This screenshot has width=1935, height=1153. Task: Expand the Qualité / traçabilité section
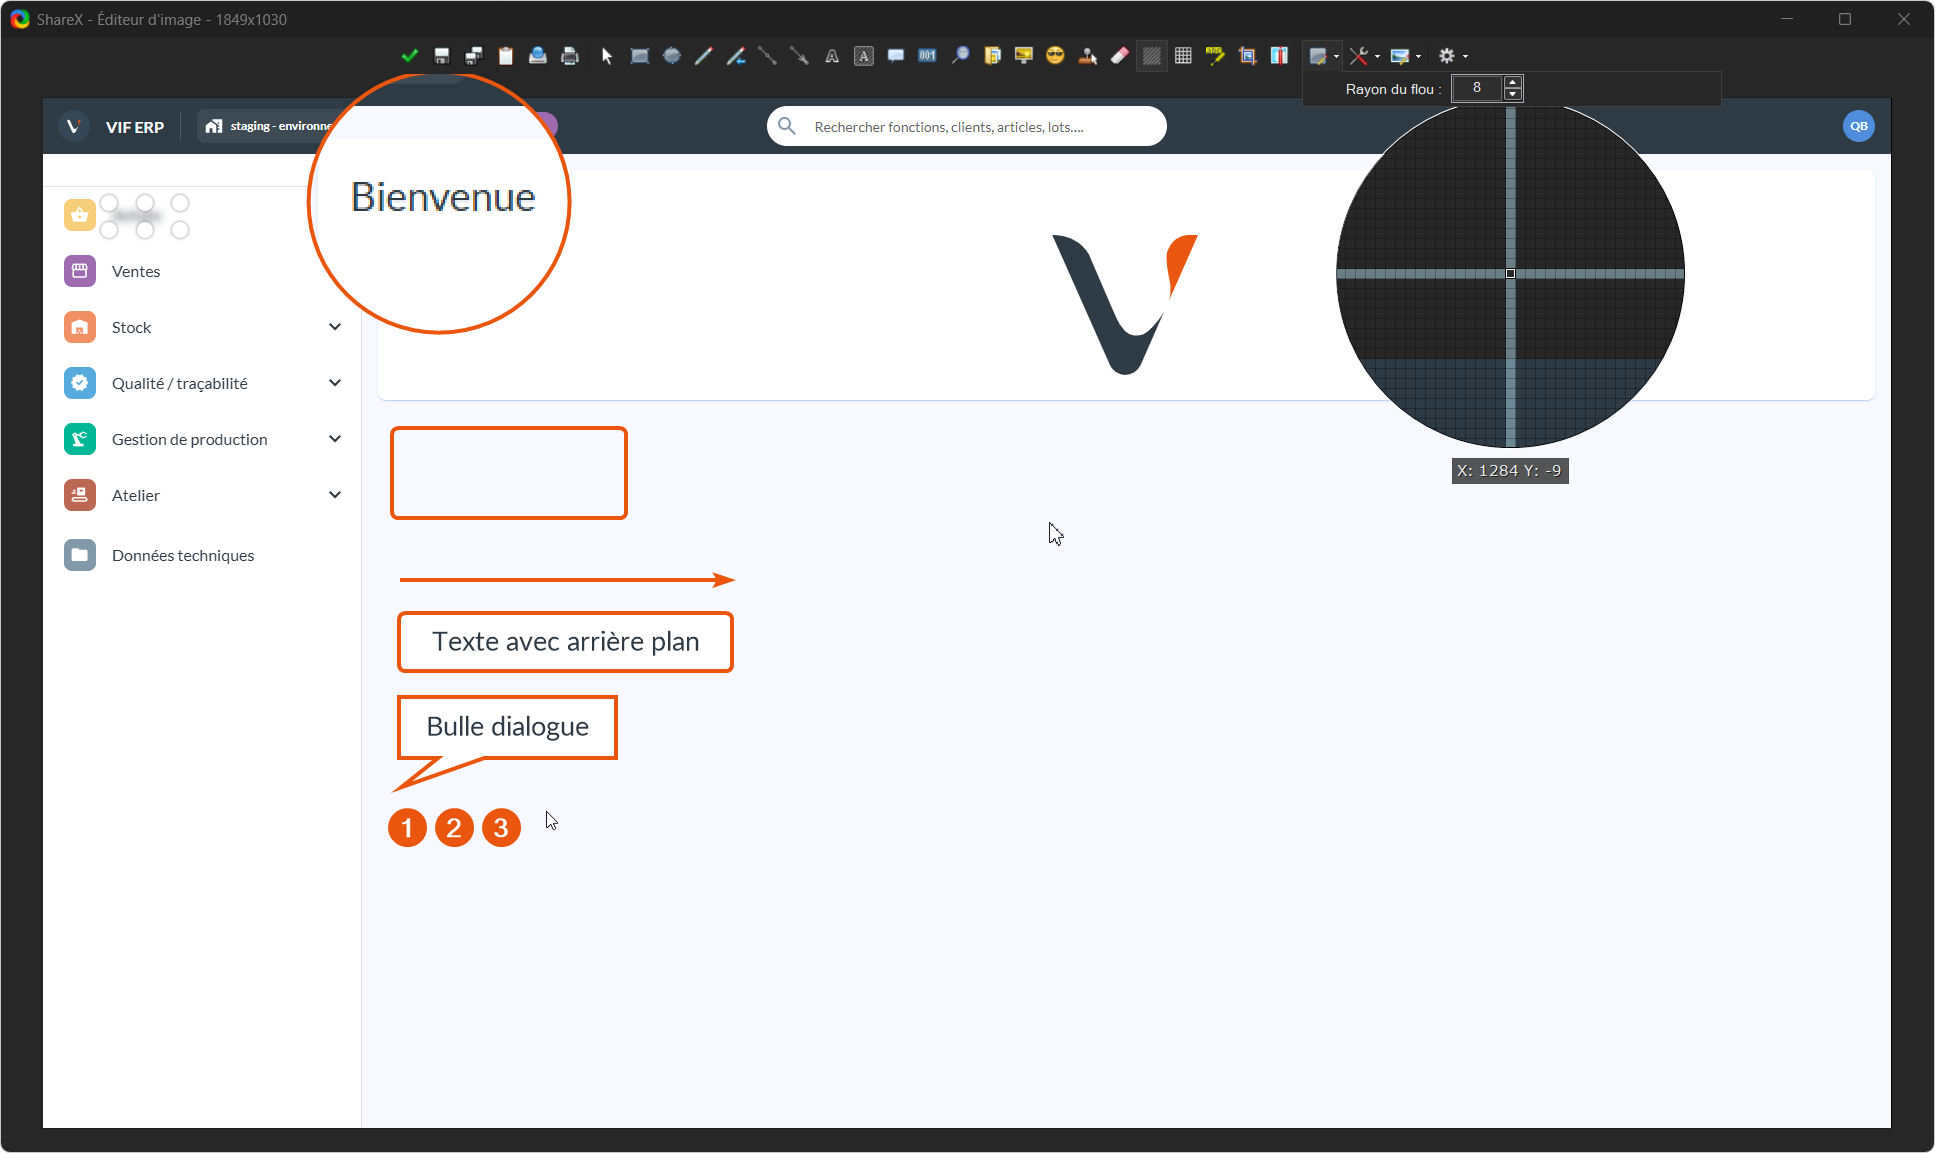(x=335, y=383)
